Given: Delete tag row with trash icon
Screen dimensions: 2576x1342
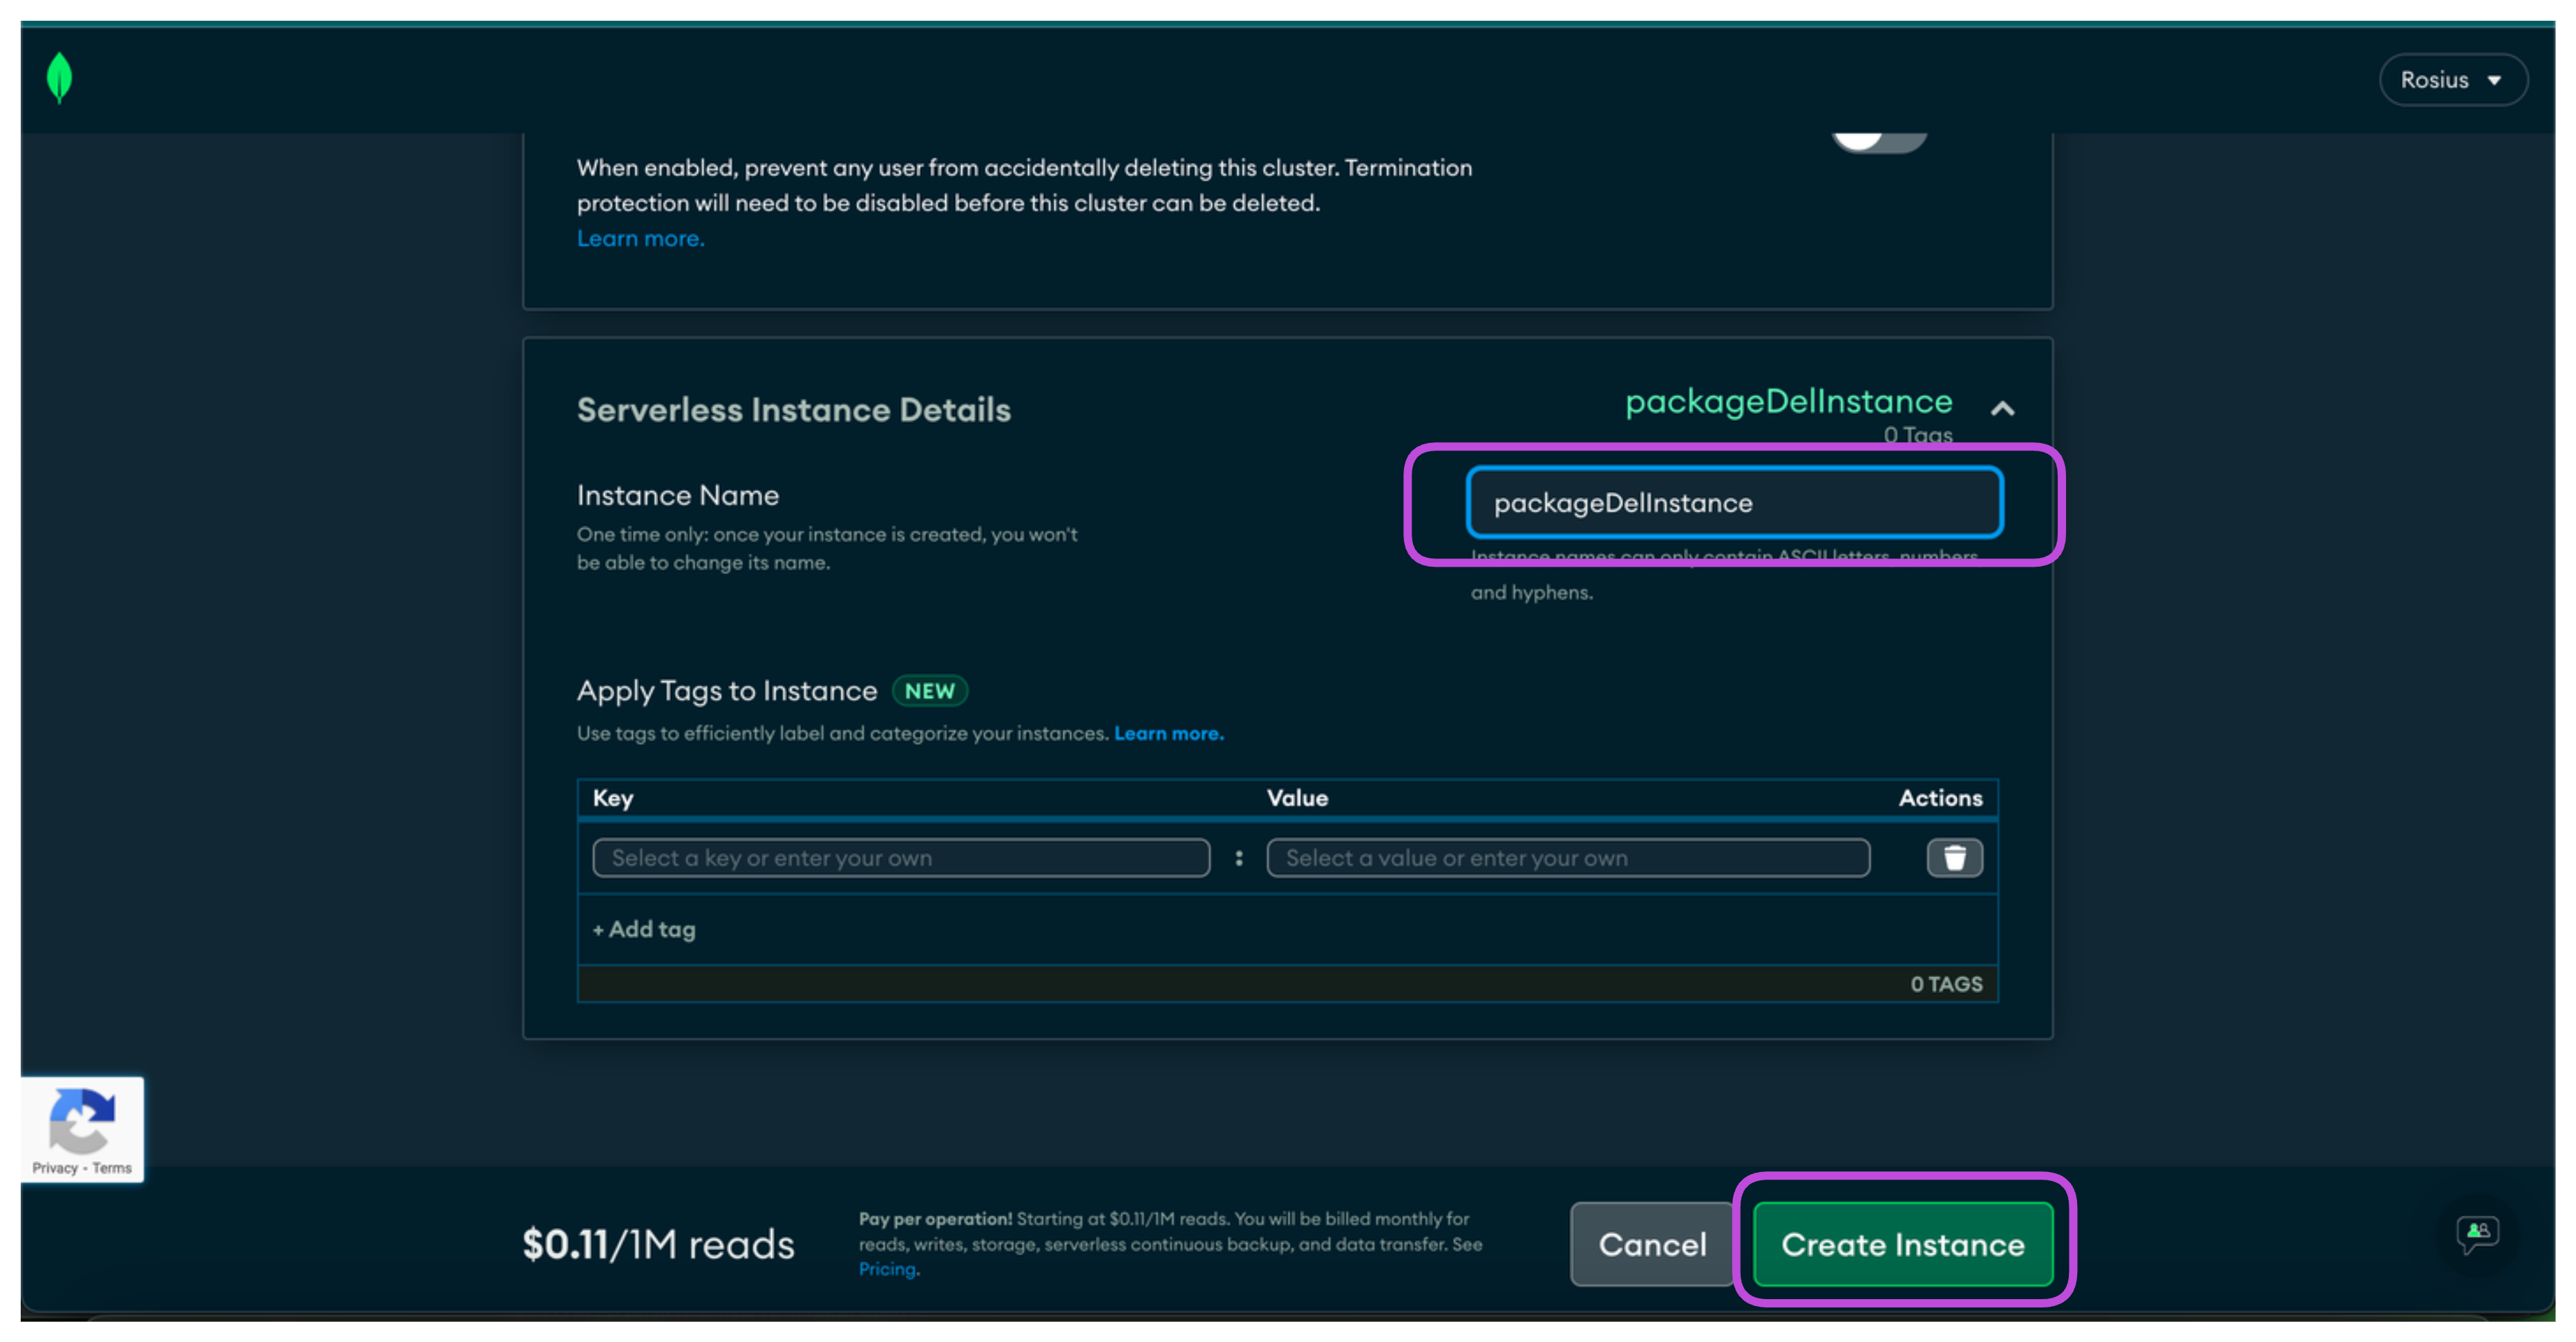Looking at the screenshot, I should coord(1954,858).
